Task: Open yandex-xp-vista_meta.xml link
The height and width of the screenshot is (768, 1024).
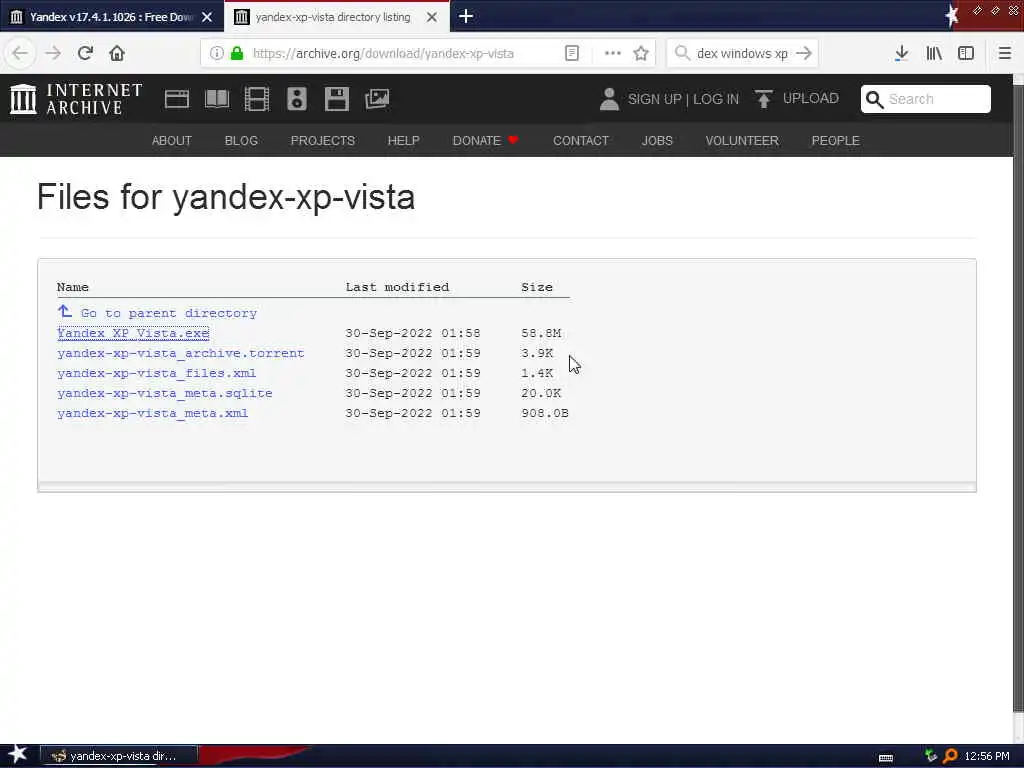Action: [x=153, y=413]
